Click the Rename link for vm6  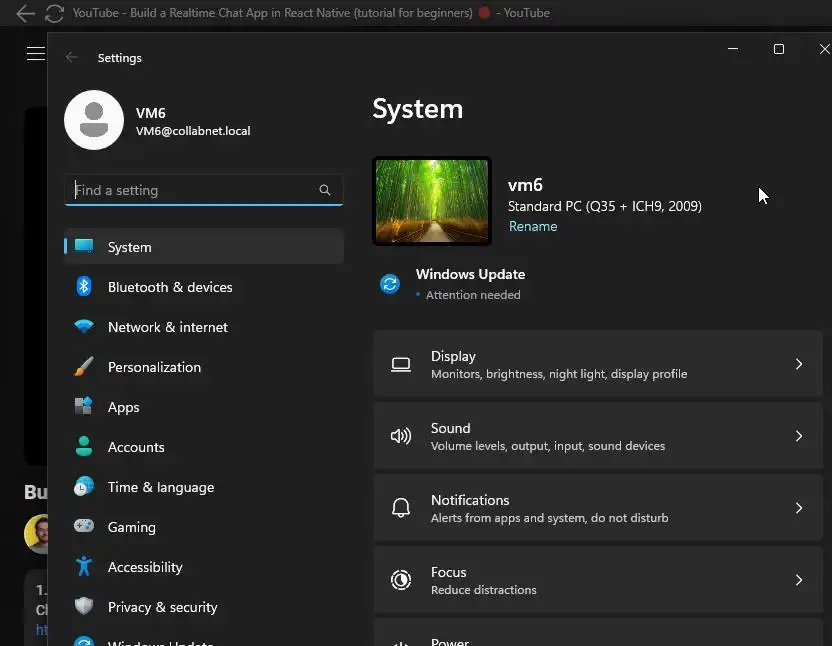pos(533,226)
